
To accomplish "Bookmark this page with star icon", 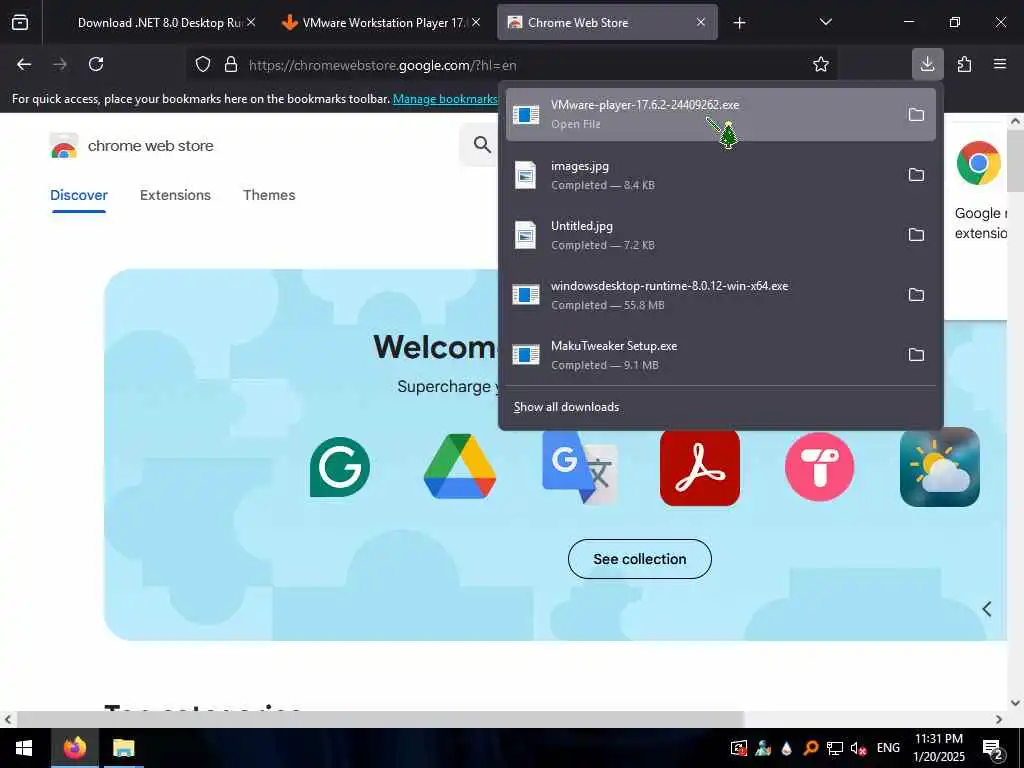I will [821, 64].
